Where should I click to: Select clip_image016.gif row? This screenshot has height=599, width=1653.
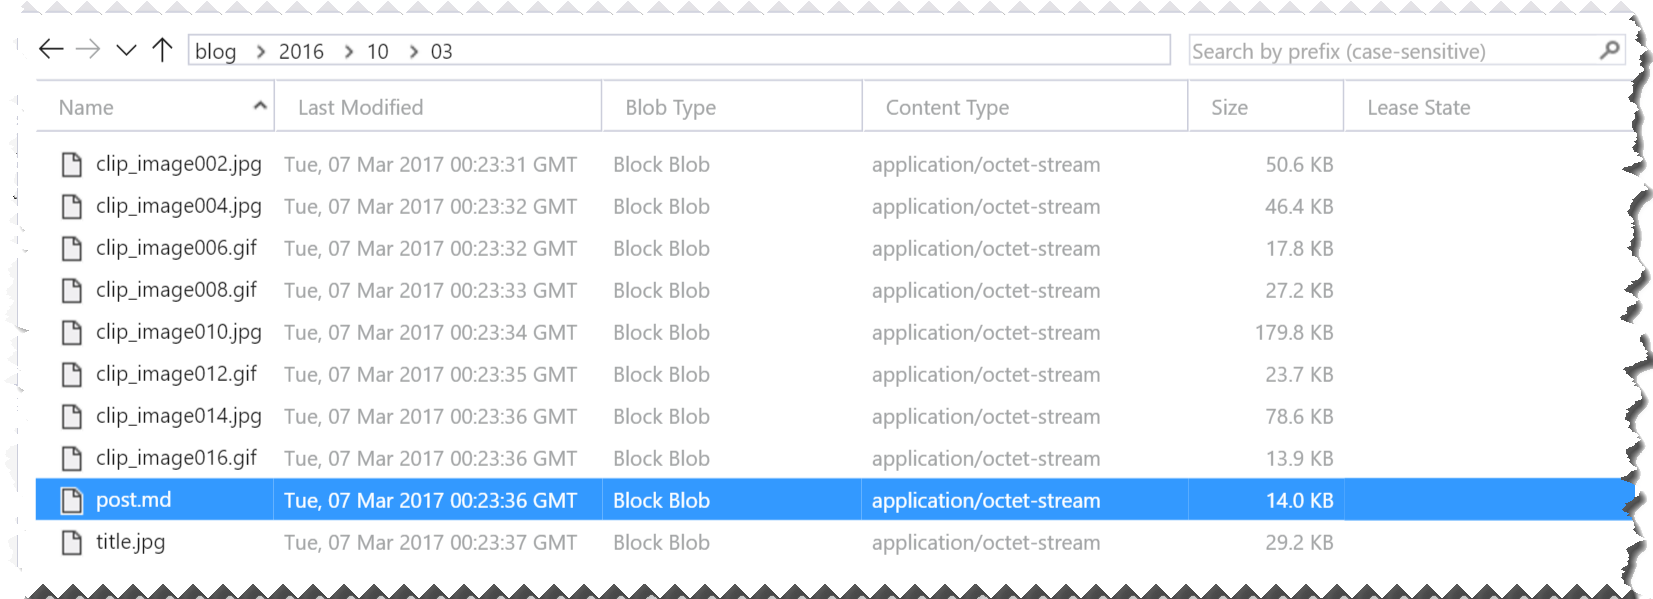tap(834, 458)
